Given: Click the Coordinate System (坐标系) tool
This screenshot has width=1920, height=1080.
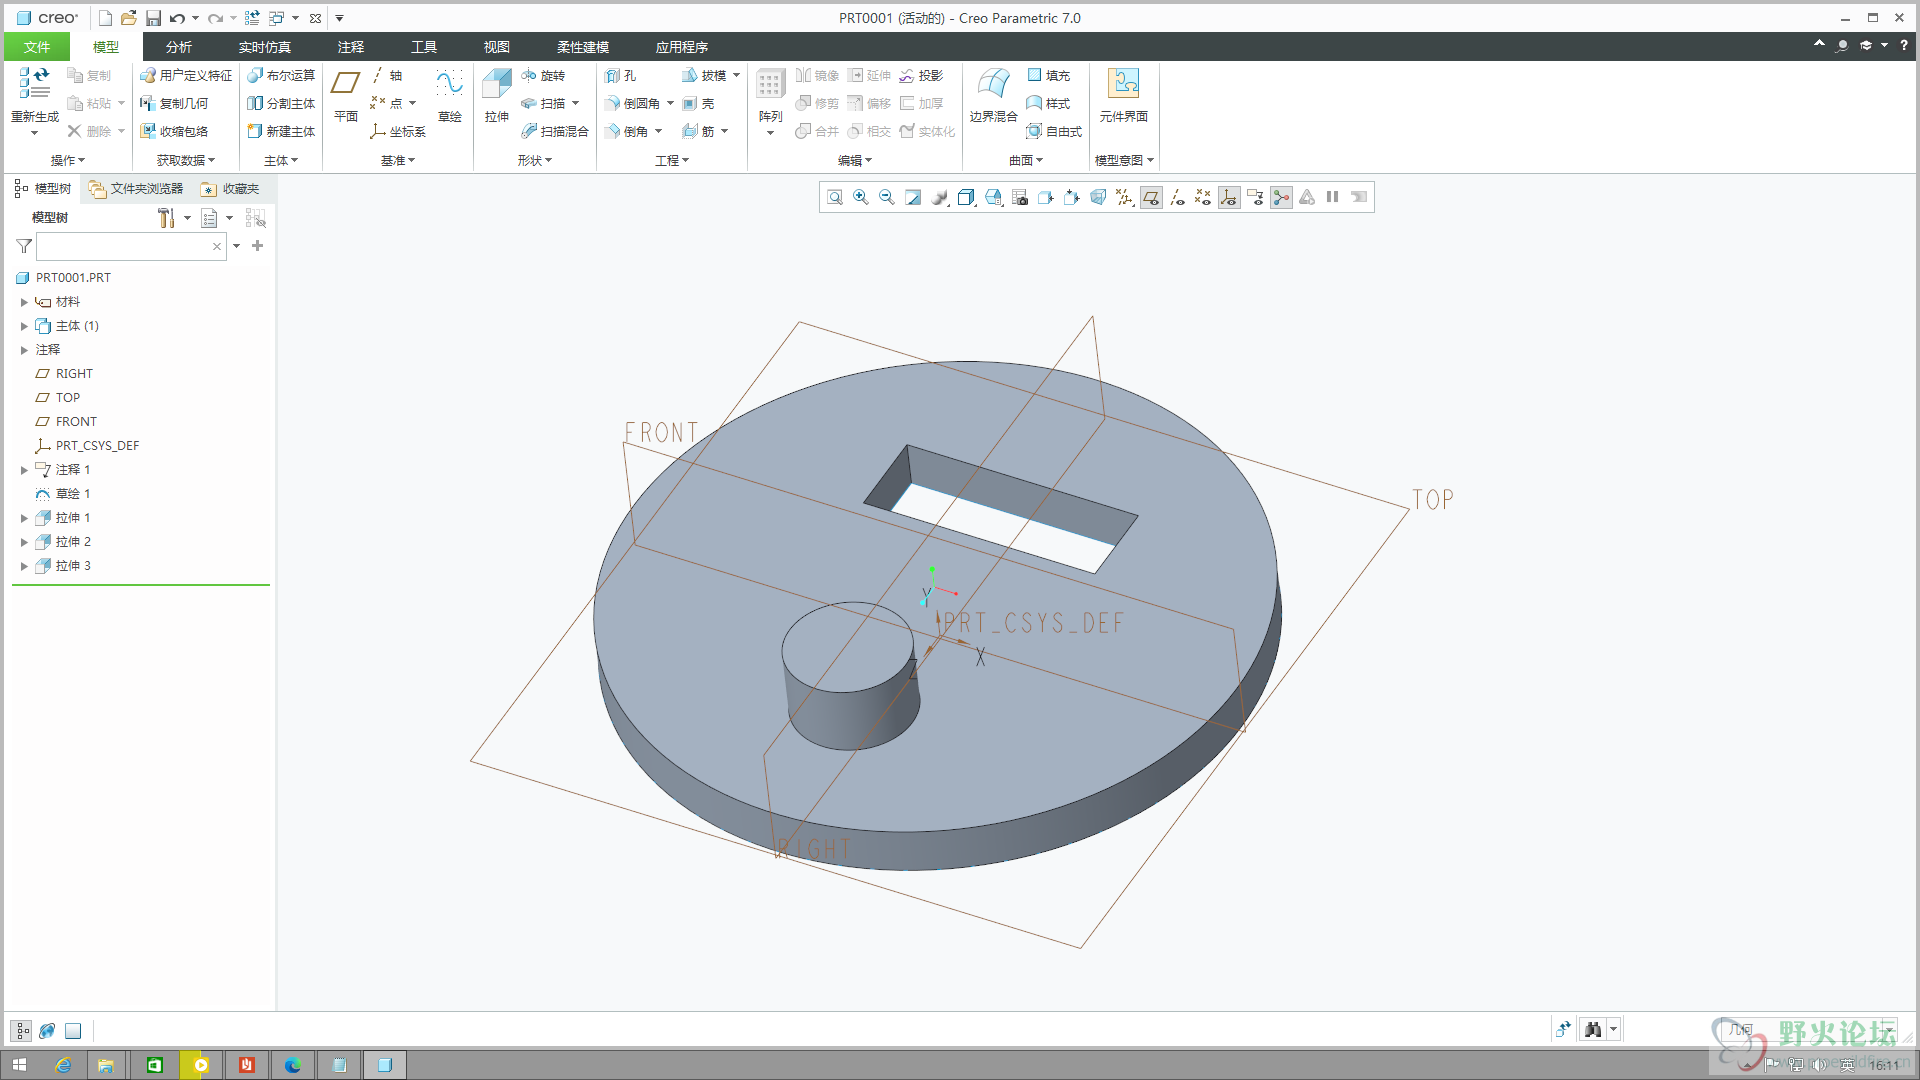Looking at the screenshot, I should 398,131.
